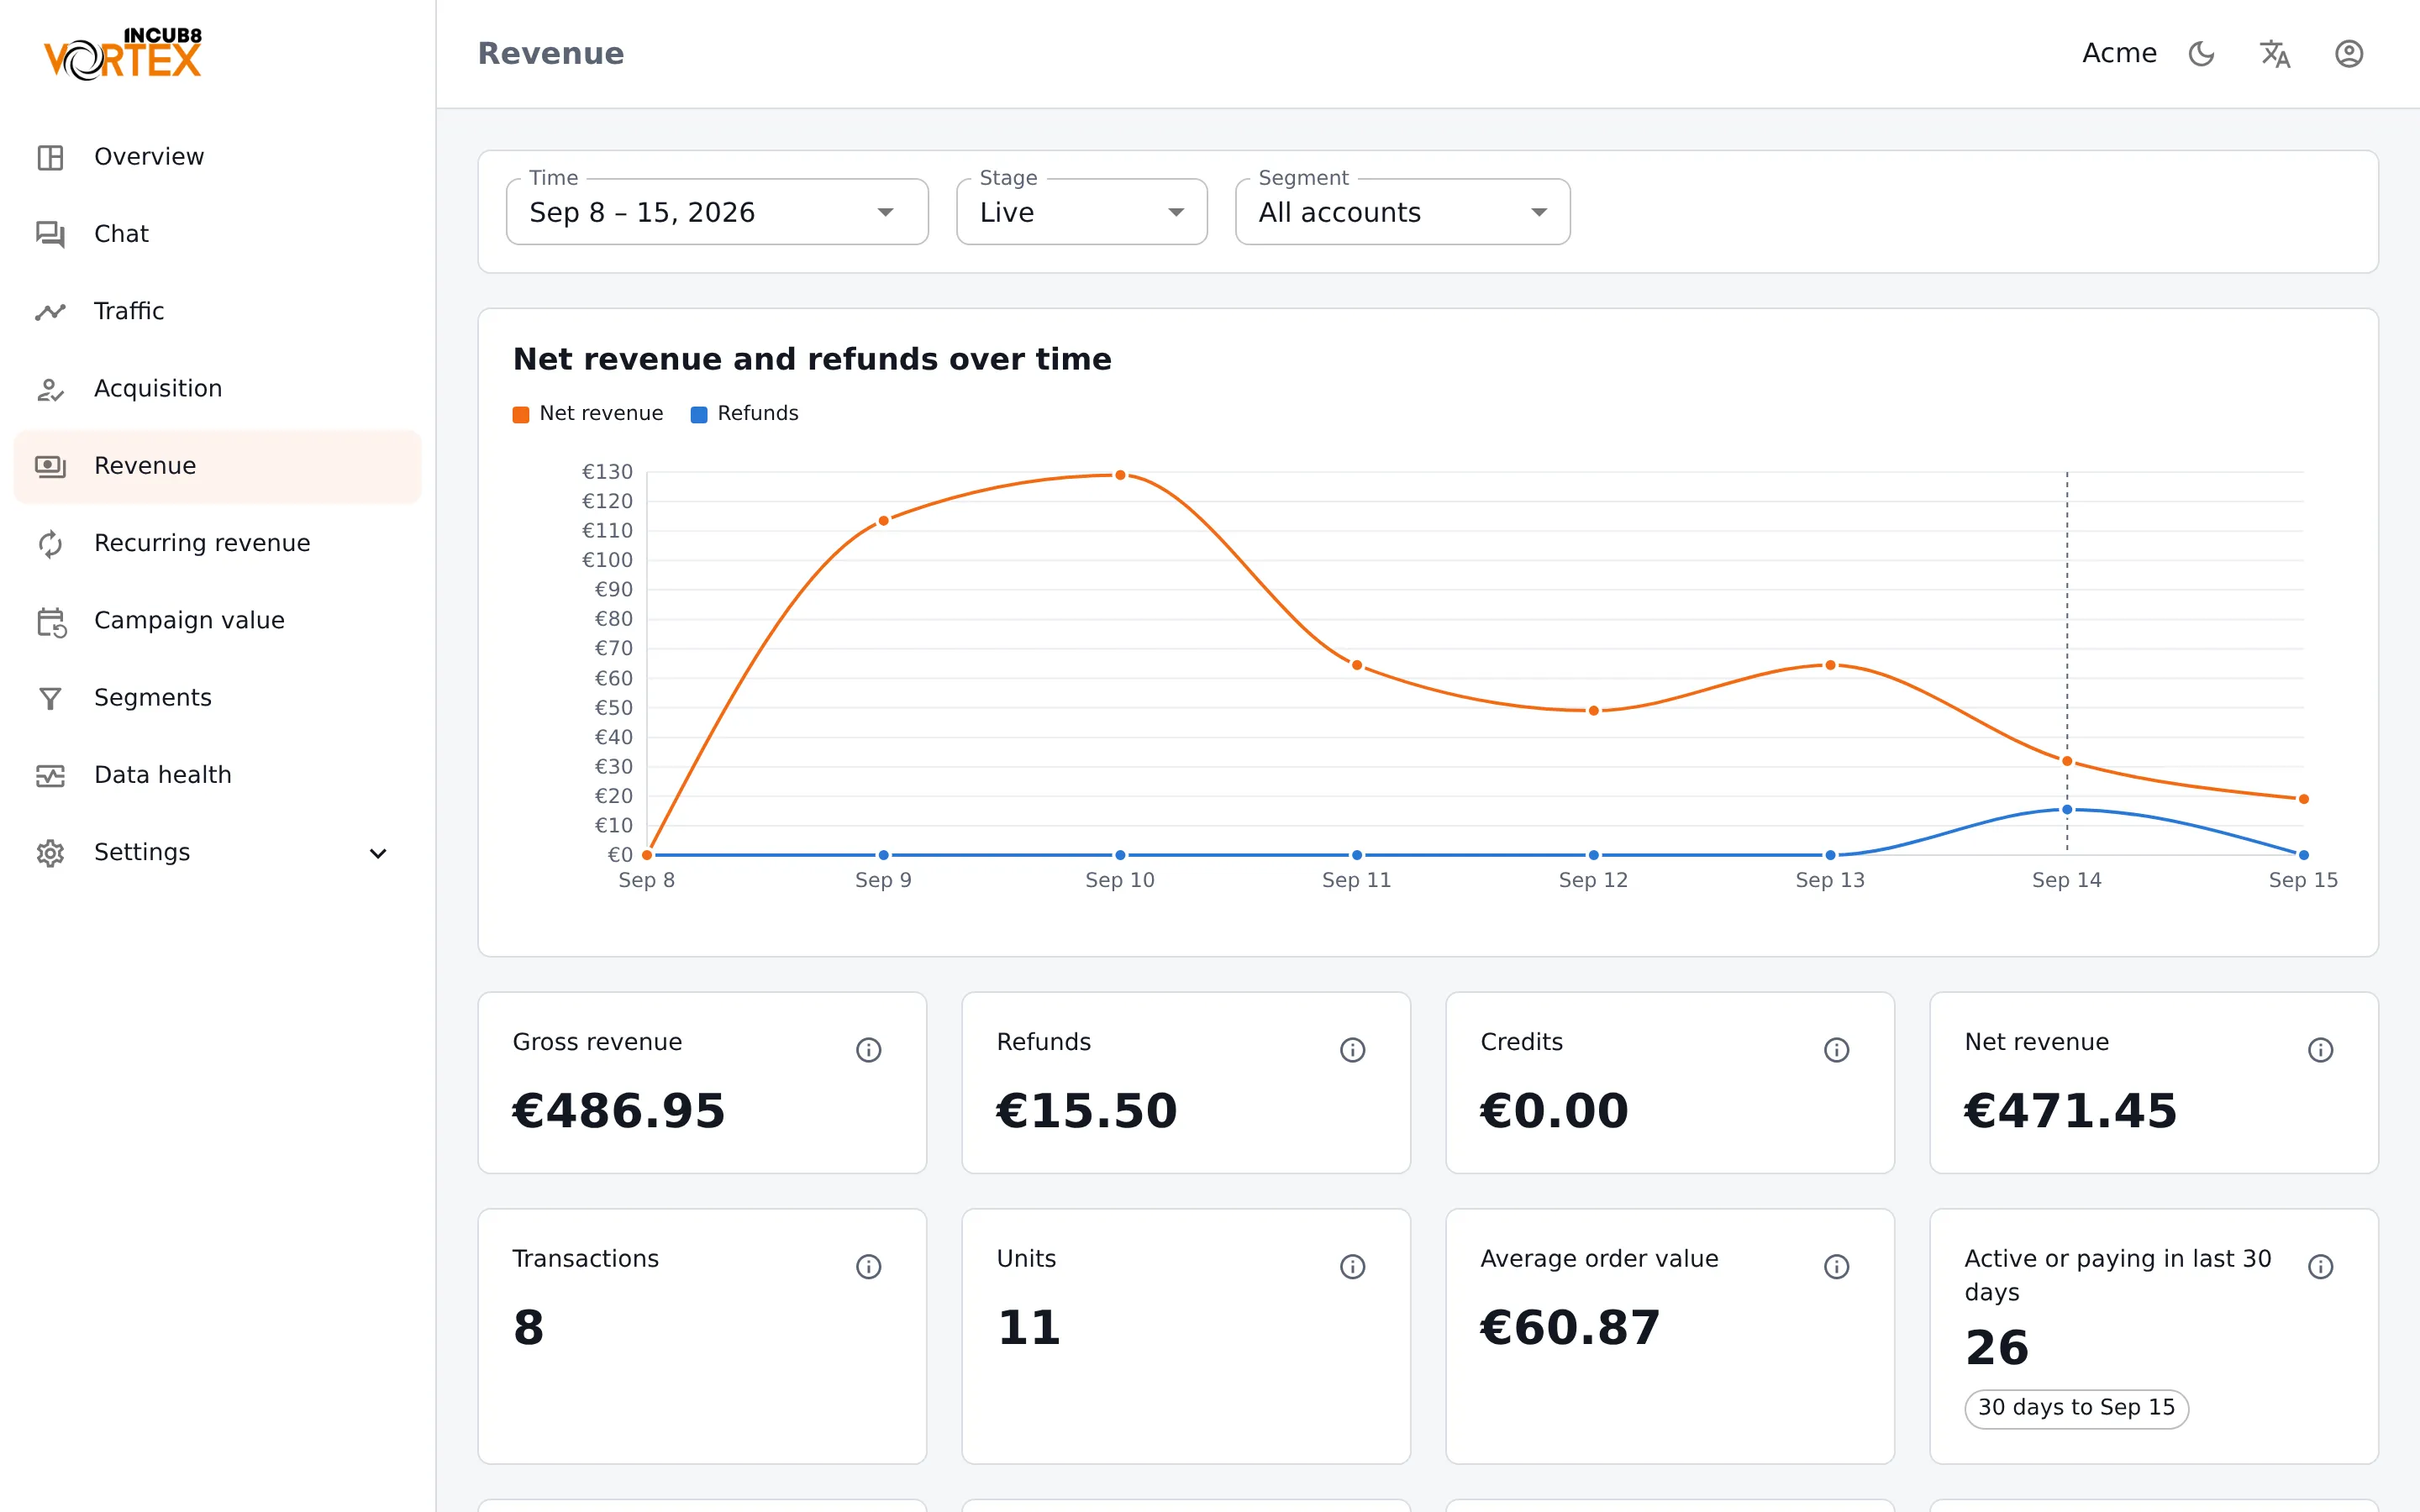Click the Recurring revenue cycle icon
This screenshot has height=1512, width=2420.
pyautogui.click(x=50, y=543)
